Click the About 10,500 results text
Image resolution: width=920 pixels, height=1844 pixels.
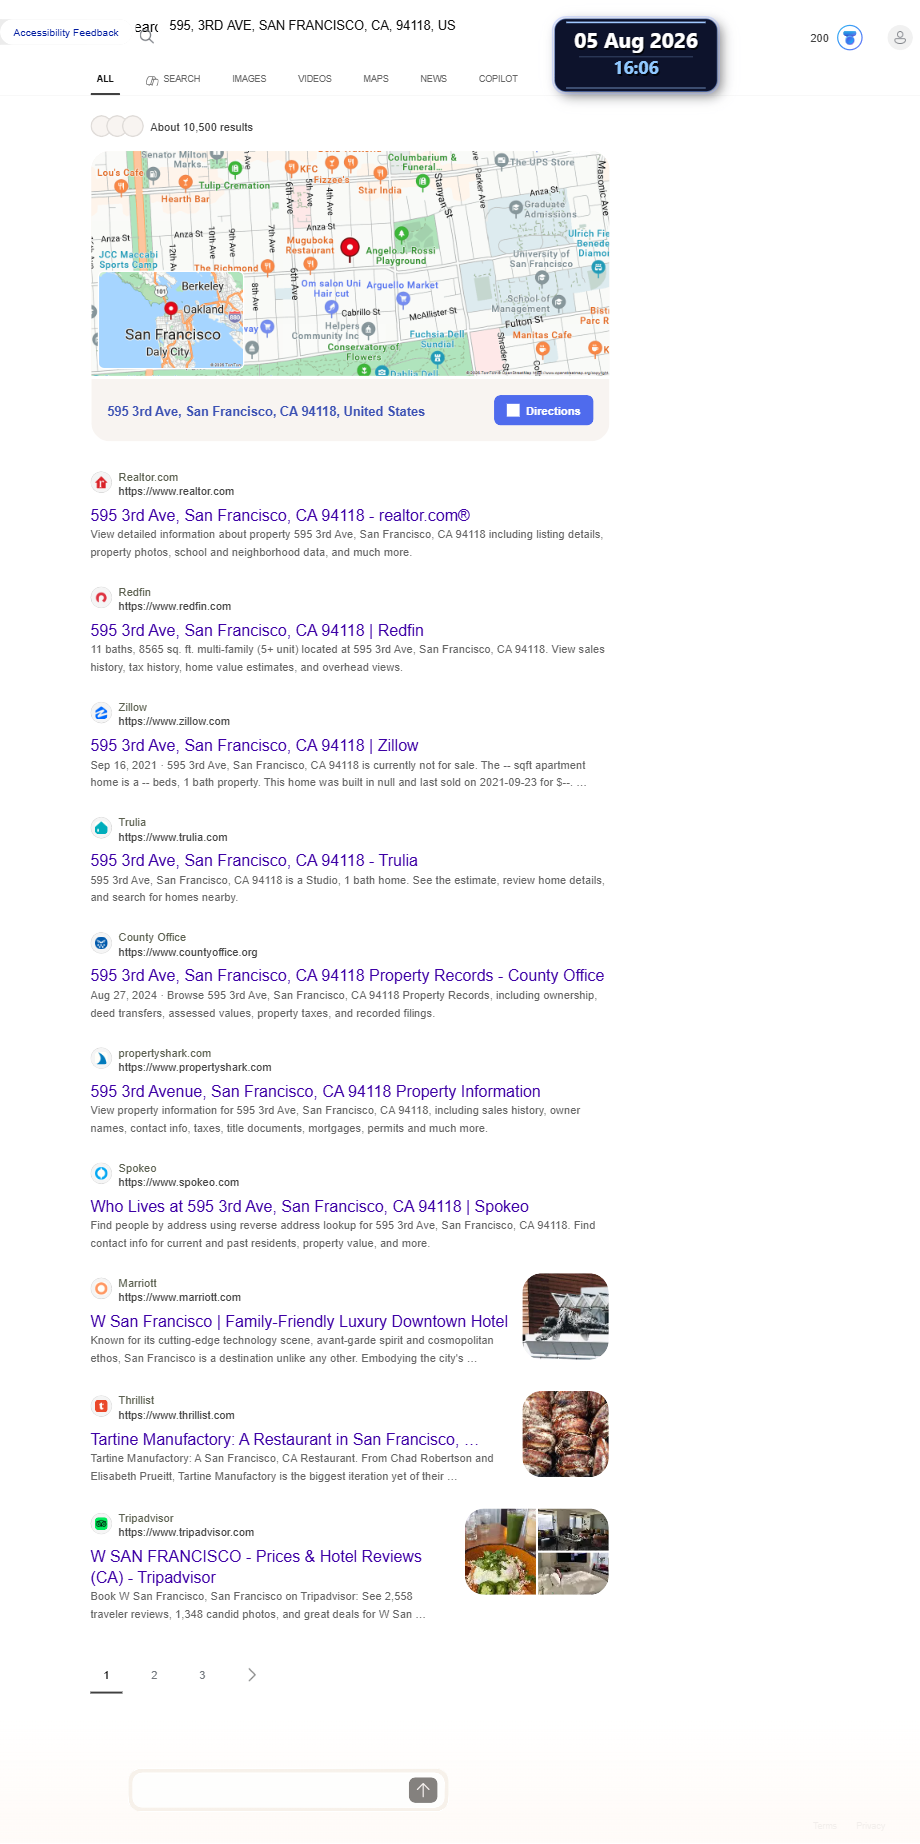click(201, 128)
